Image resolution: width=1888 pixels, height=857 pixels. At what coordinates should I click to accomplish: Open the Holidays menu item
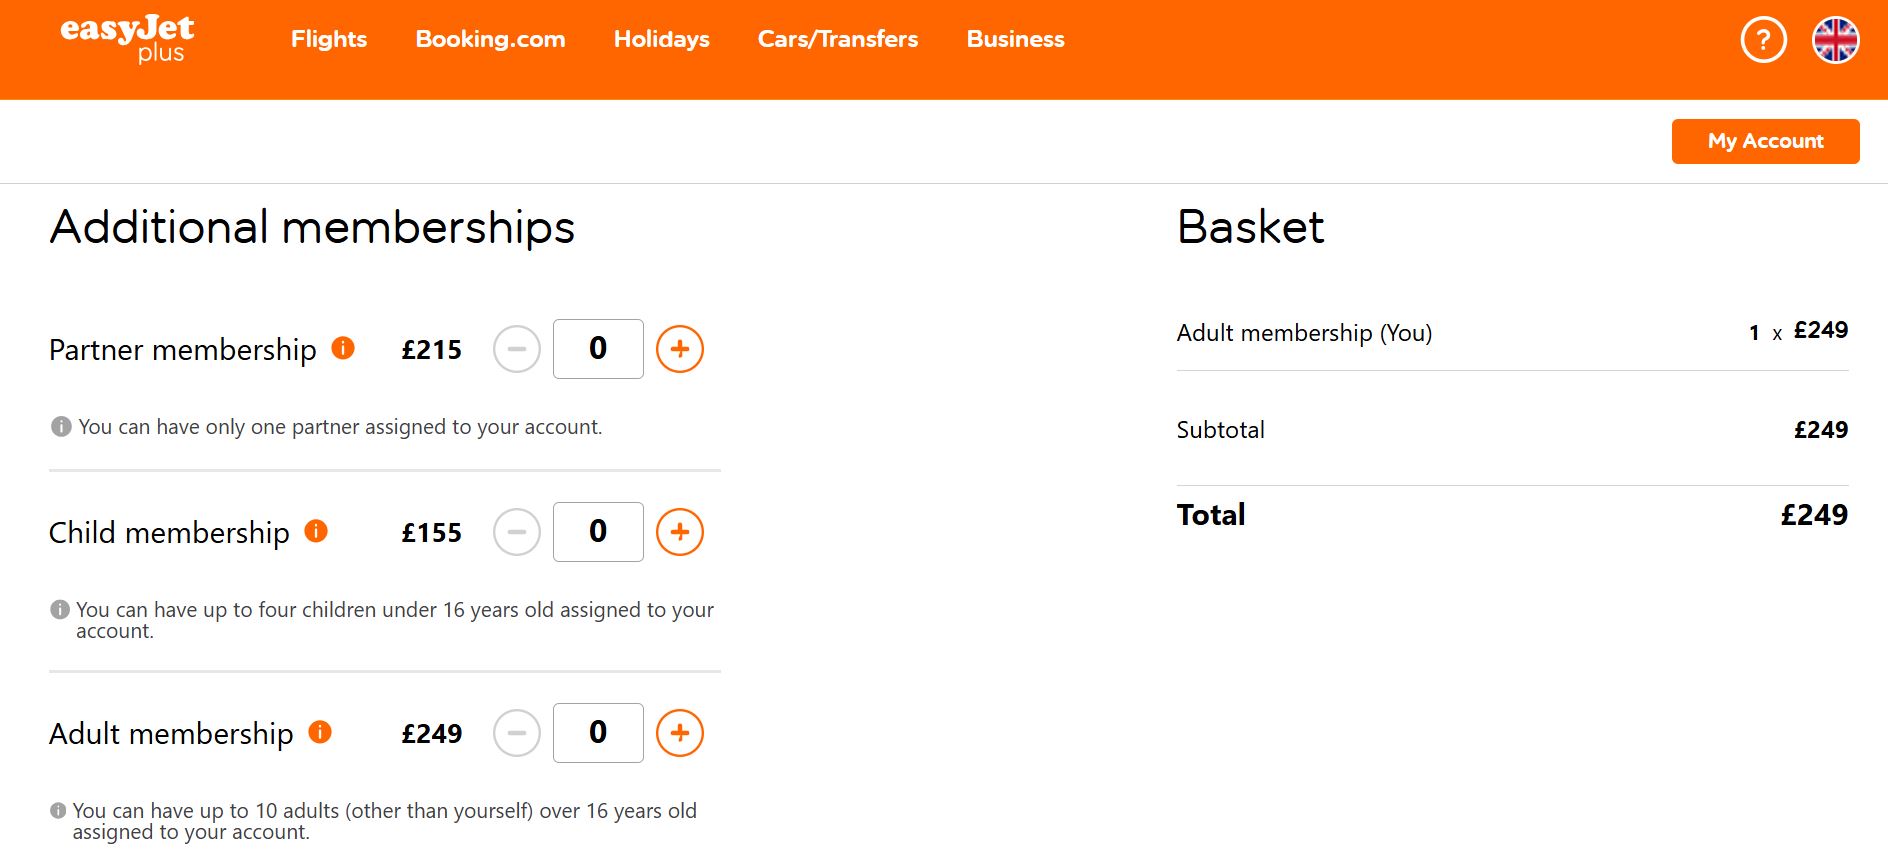661,39
